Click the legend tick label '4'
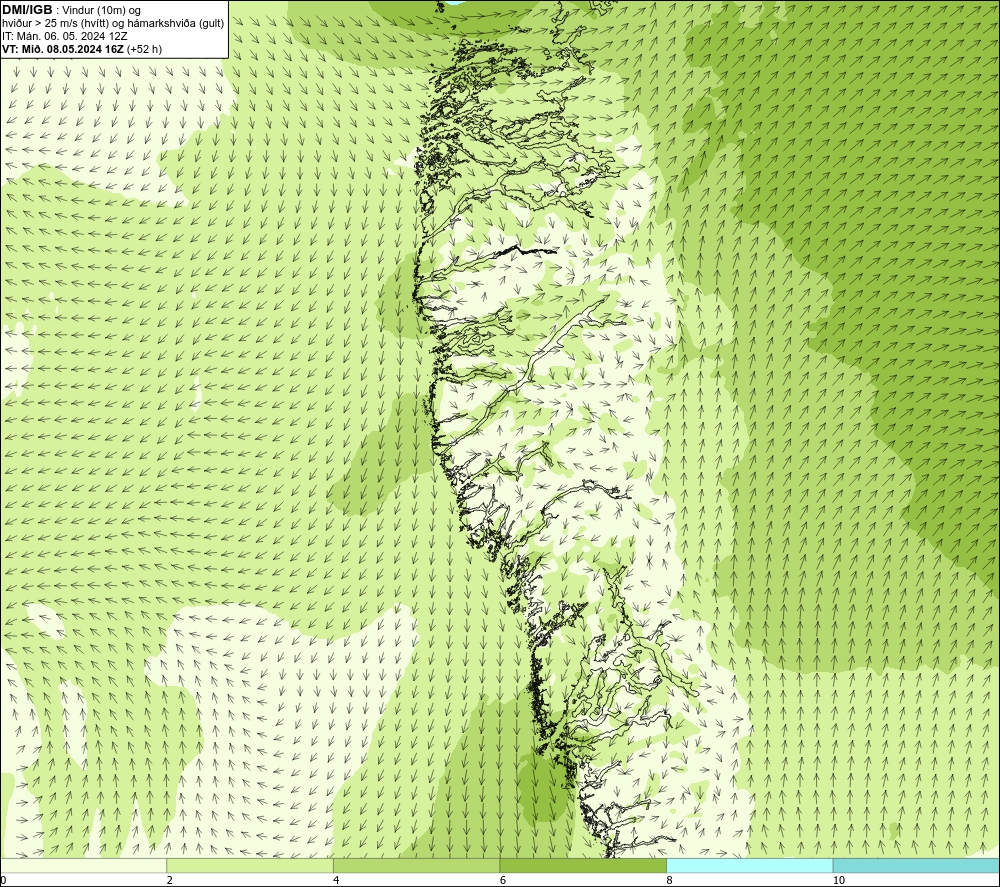 pos(336,880)
